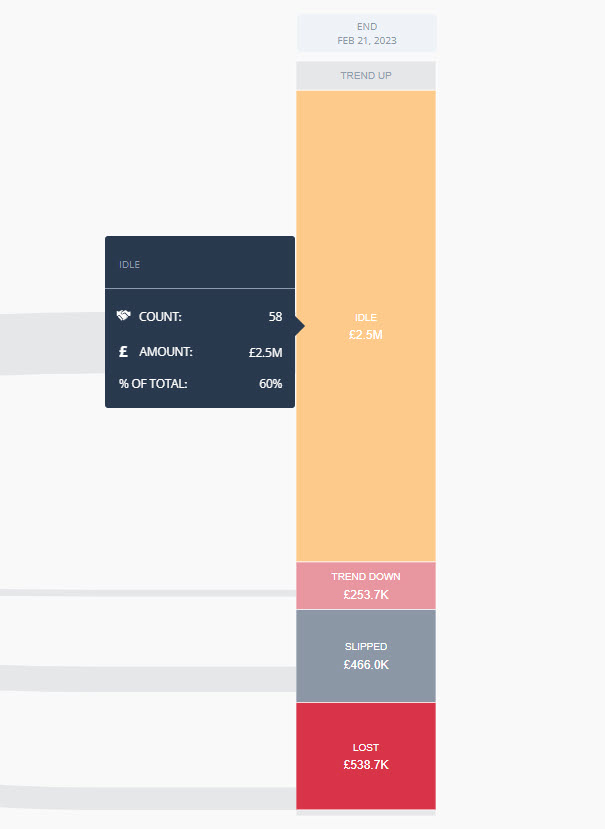The image size is (605, 829).
Task: Click the thin flow band into Trend Down
Action: [148, 593]
